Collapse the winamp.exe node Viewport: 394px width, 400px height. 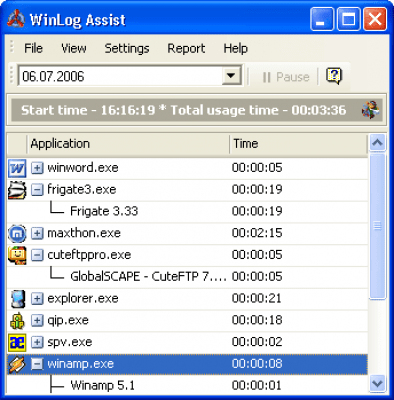pos(37,364)
